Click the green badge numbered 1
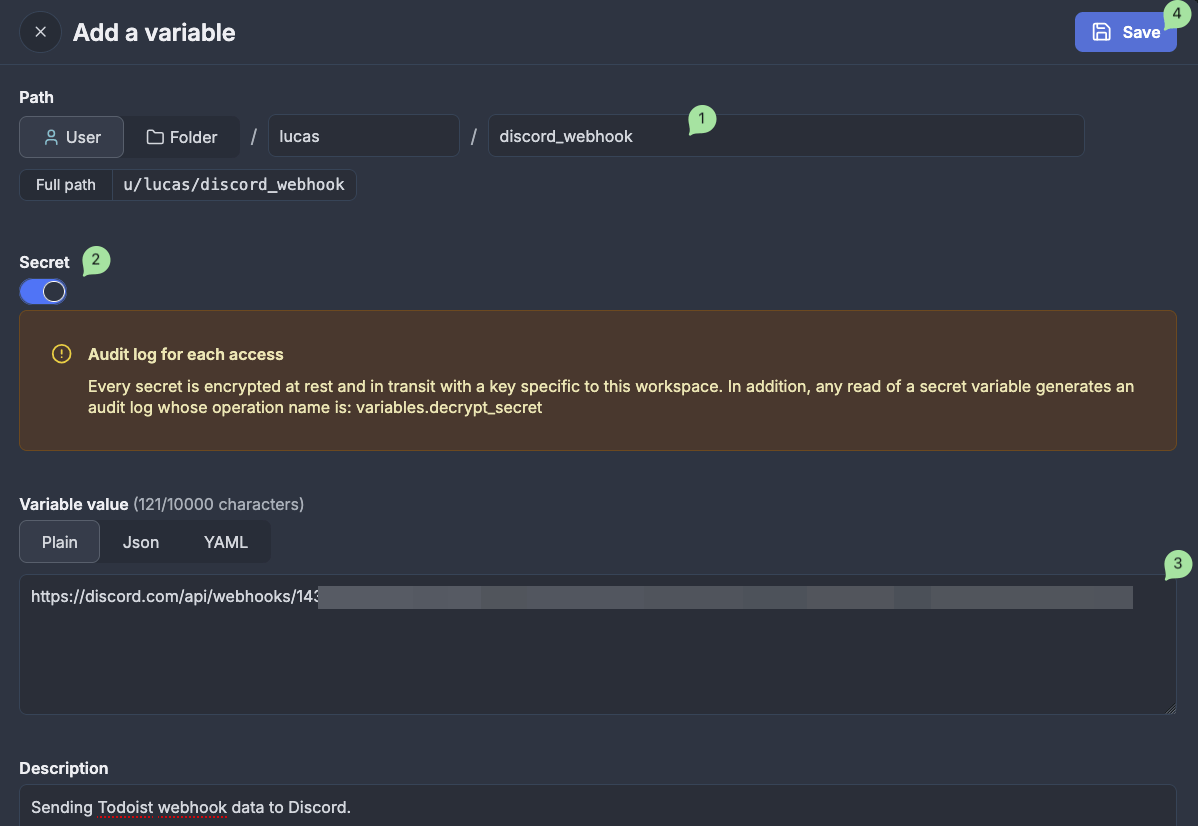Viewport: 1198px width, 826px height. click(702, 118)
